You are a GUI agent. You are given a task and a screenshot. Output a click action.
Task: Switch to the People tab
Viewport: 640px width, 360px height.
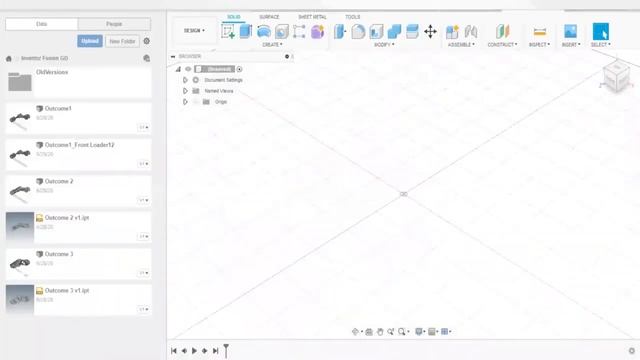(x=114, y=24)
